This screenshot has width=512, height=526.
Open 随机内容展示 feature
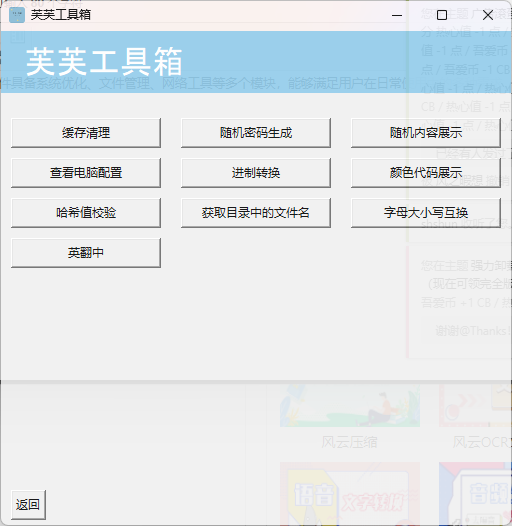click(x=426, y=133)
